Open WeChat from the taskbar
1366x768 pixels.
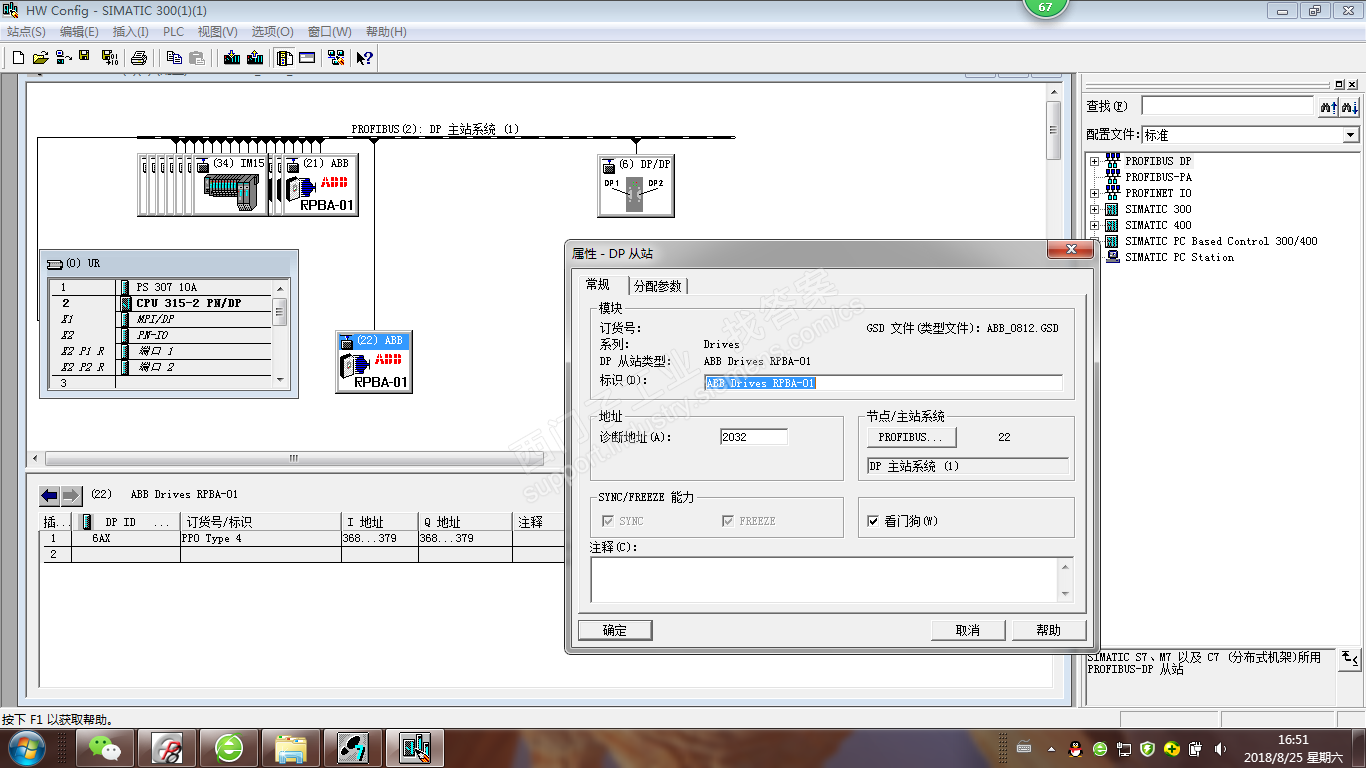coord(104,747)
